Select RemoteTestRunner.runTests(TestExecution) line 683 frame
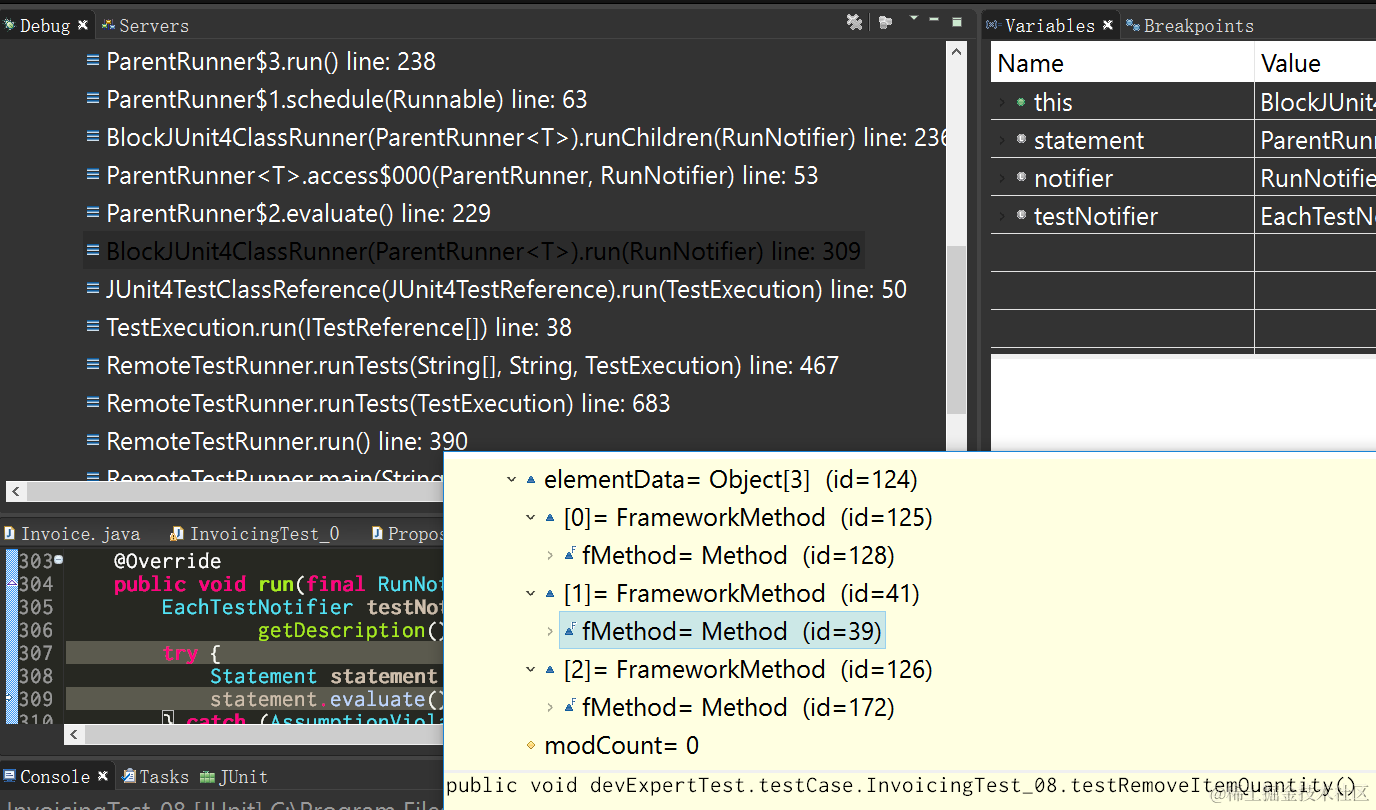This screenshot has height=810, width=1376. click(388, 404)
